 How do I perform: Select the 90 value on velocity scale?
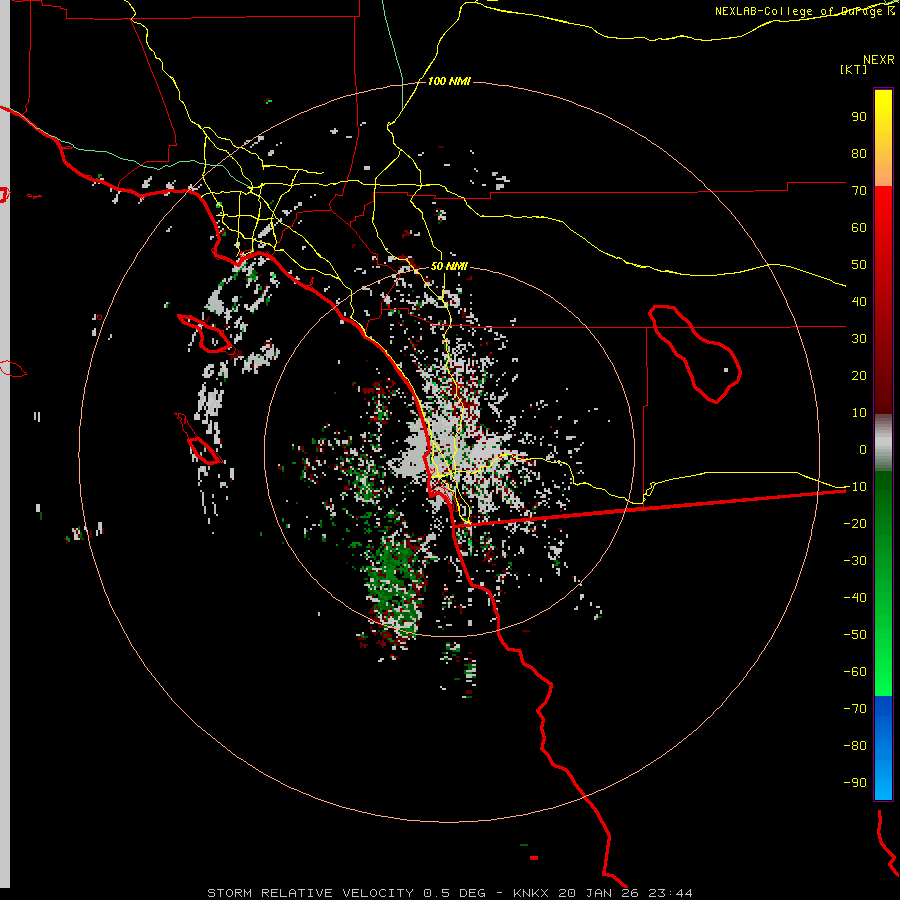point(859,117)
